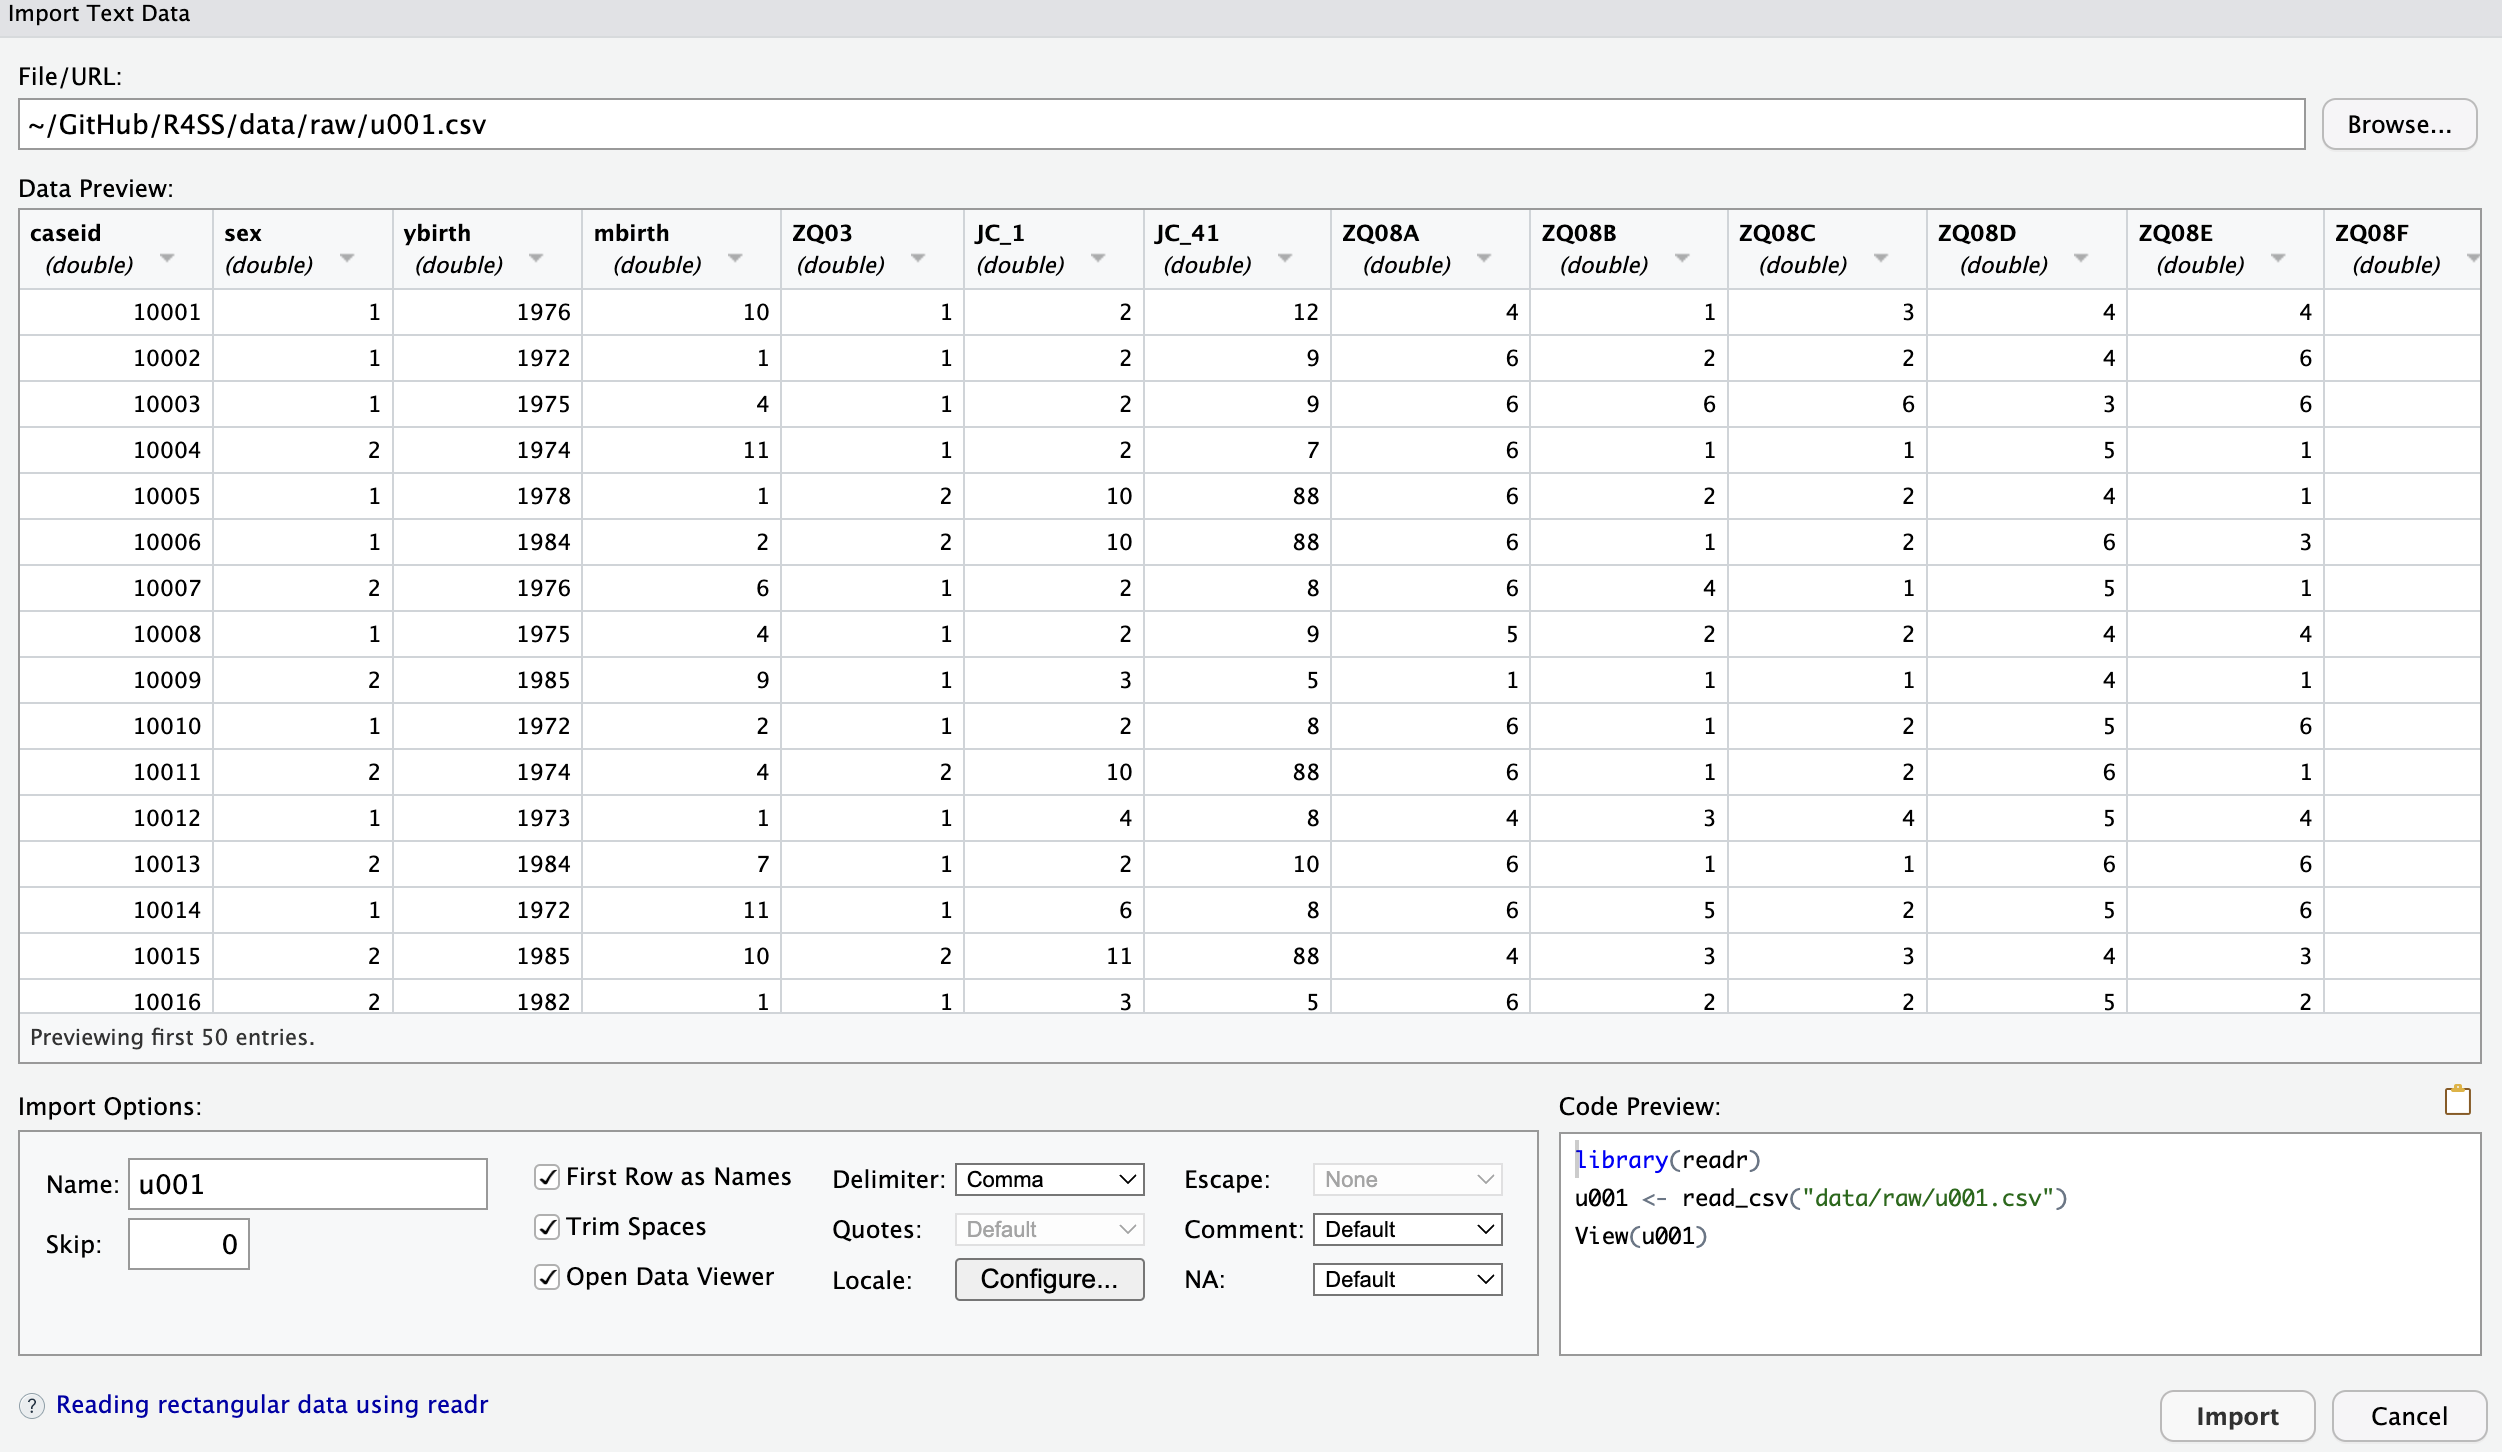The image size is (2502, 1452).
Task: Open the ybirth column type arrow
Action: click(536, 259)
